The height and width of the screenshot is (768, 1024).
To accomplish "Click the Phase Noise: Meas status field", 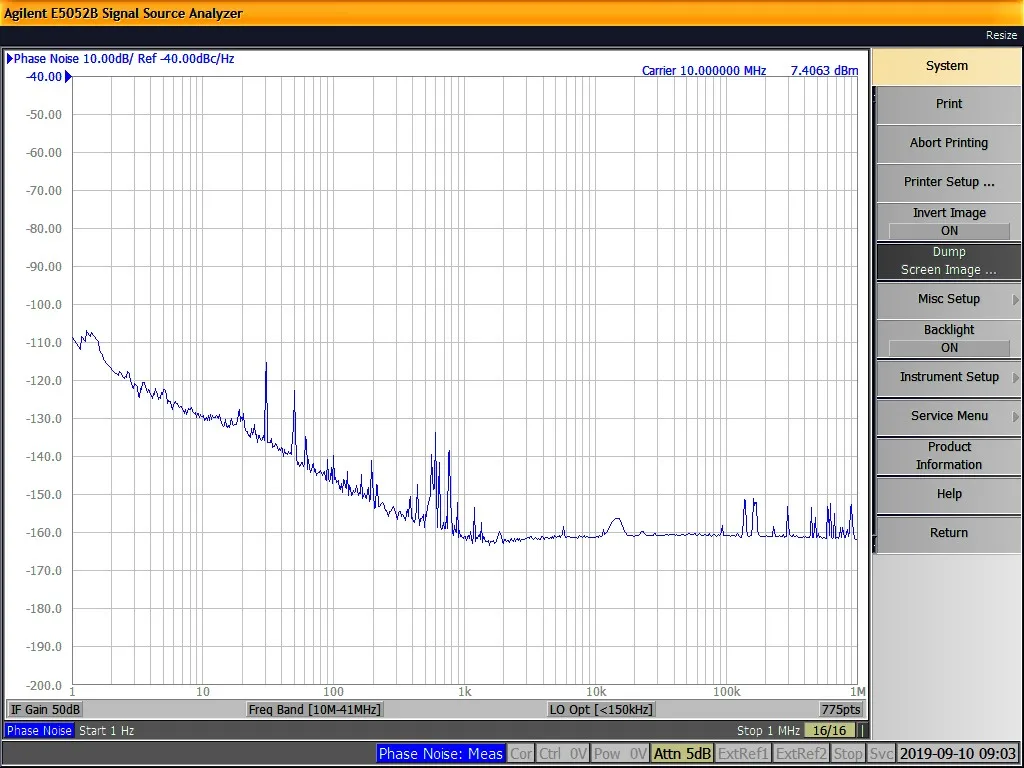I will [441, 754].
